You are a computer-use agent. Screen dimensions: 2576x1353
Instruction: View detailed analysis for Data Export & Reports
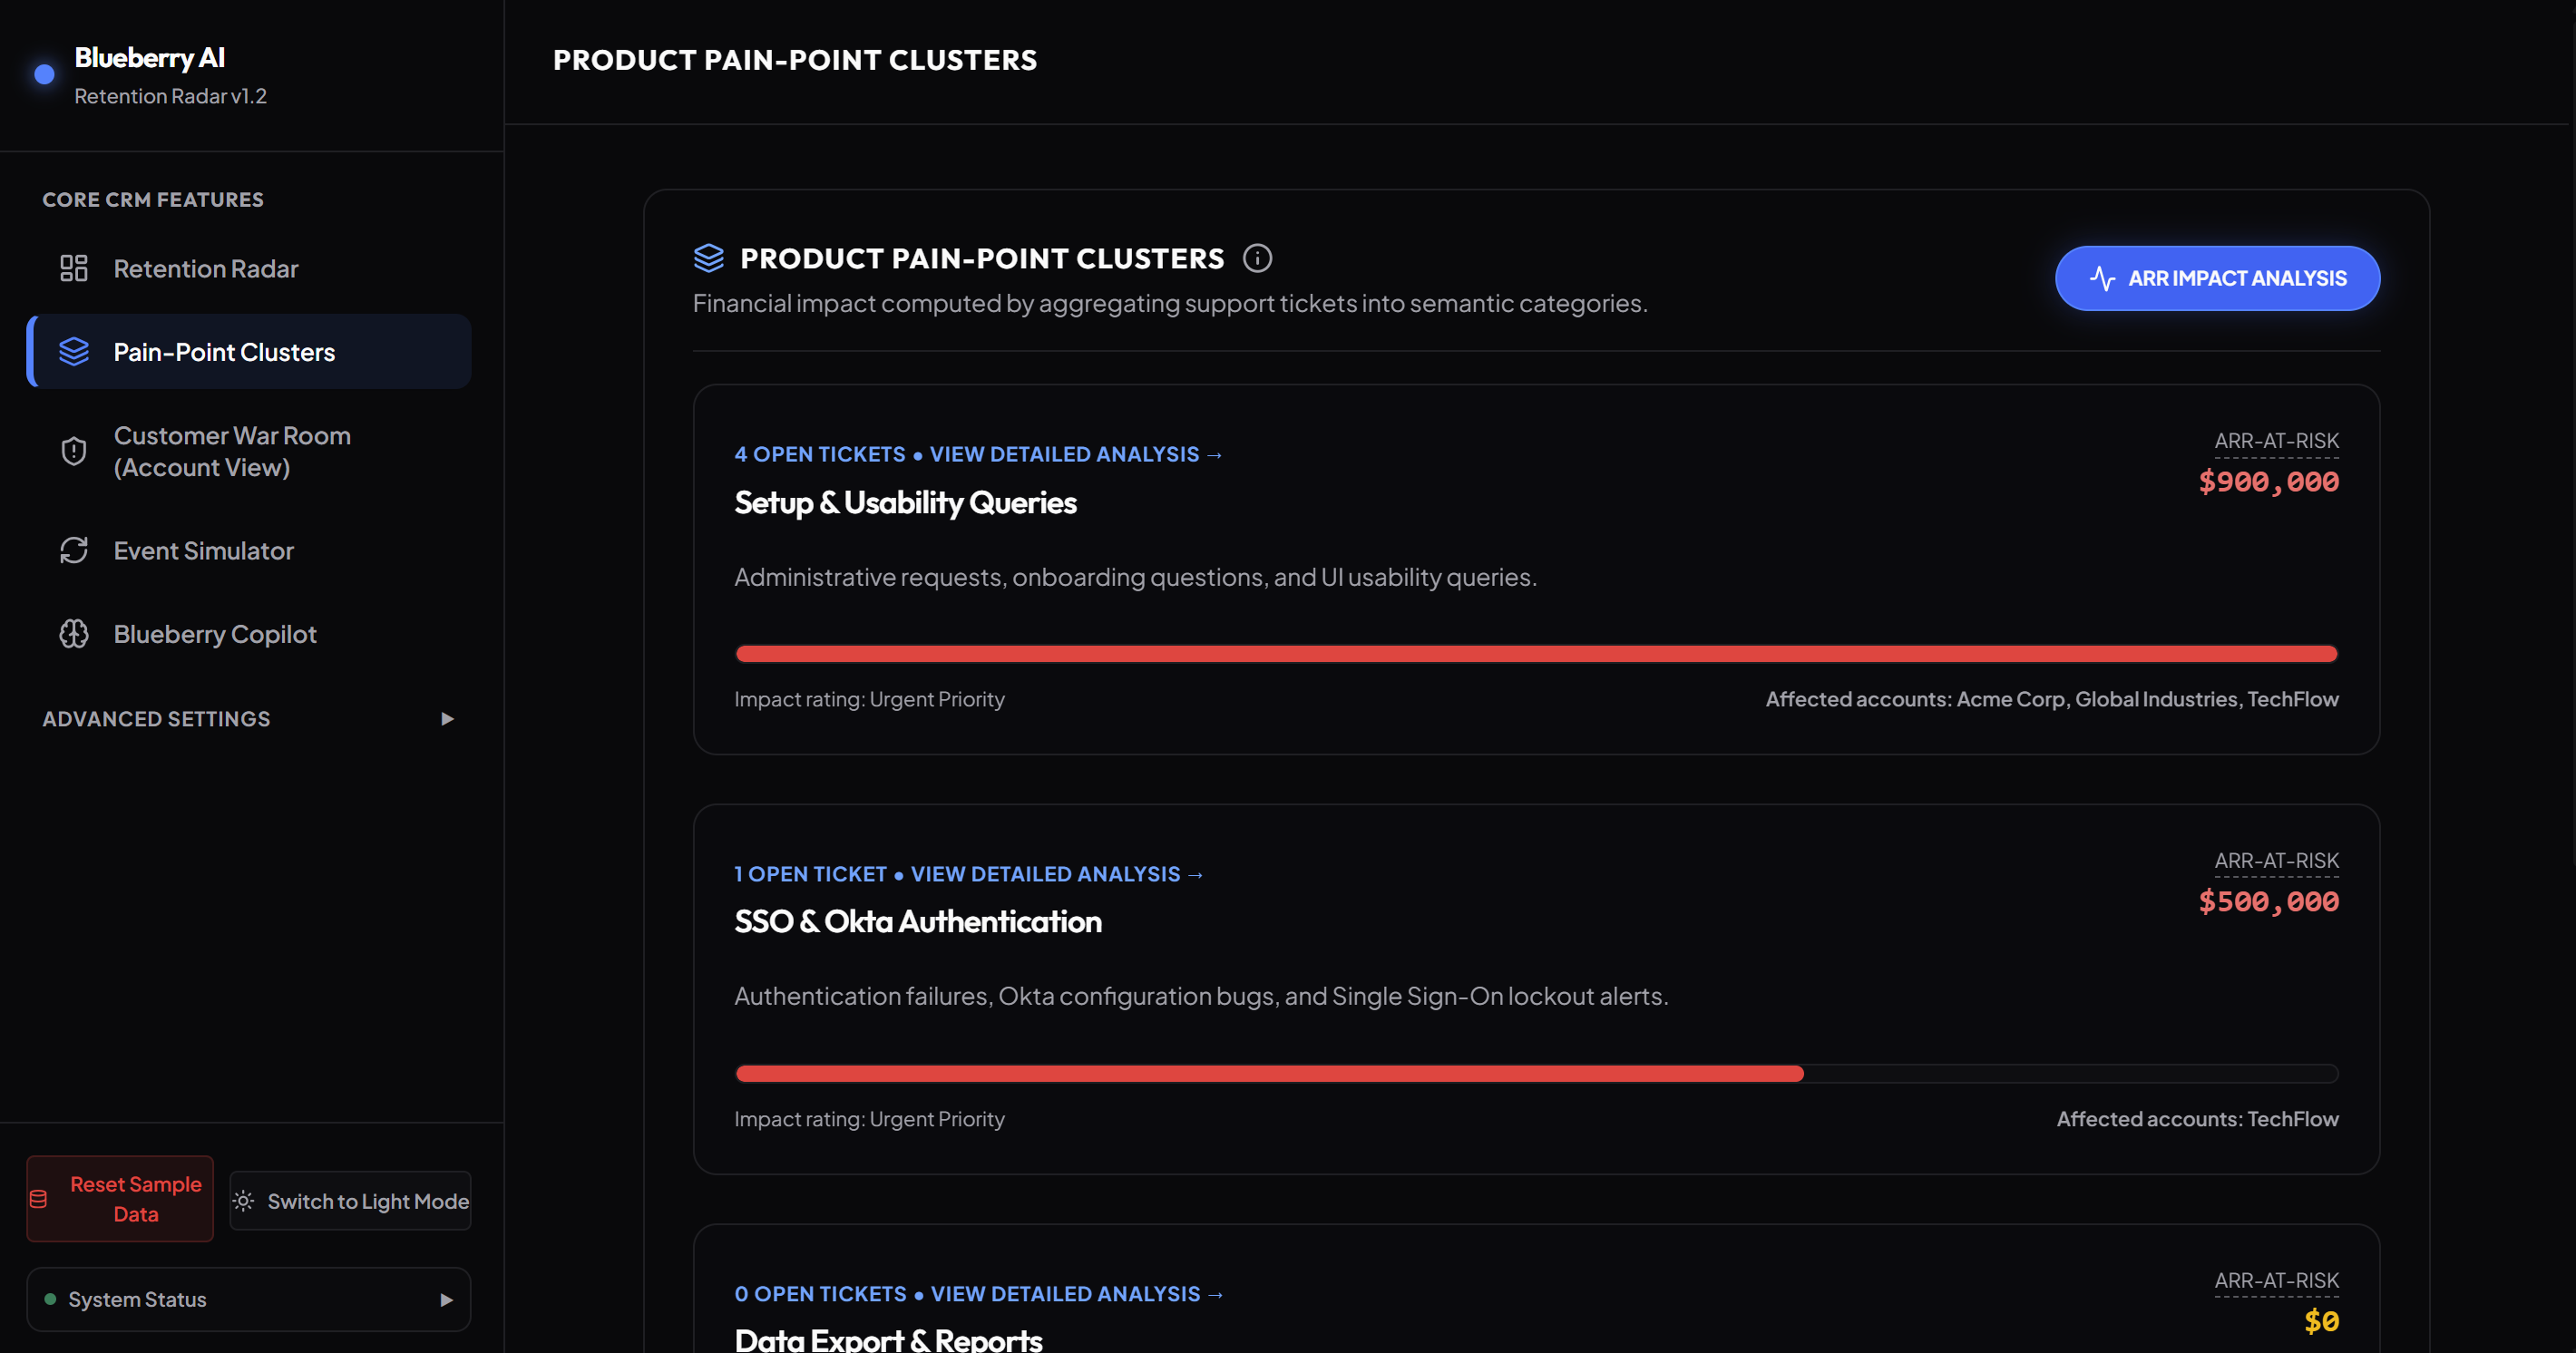tap(1077, 1294)
